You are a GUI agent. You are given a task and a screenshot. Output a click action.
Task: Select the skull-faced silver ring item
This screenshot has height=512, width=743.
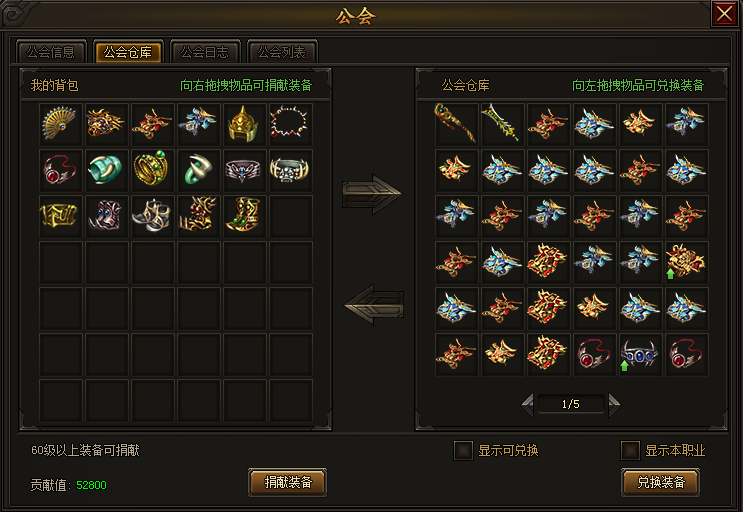(x=290, y=170)
